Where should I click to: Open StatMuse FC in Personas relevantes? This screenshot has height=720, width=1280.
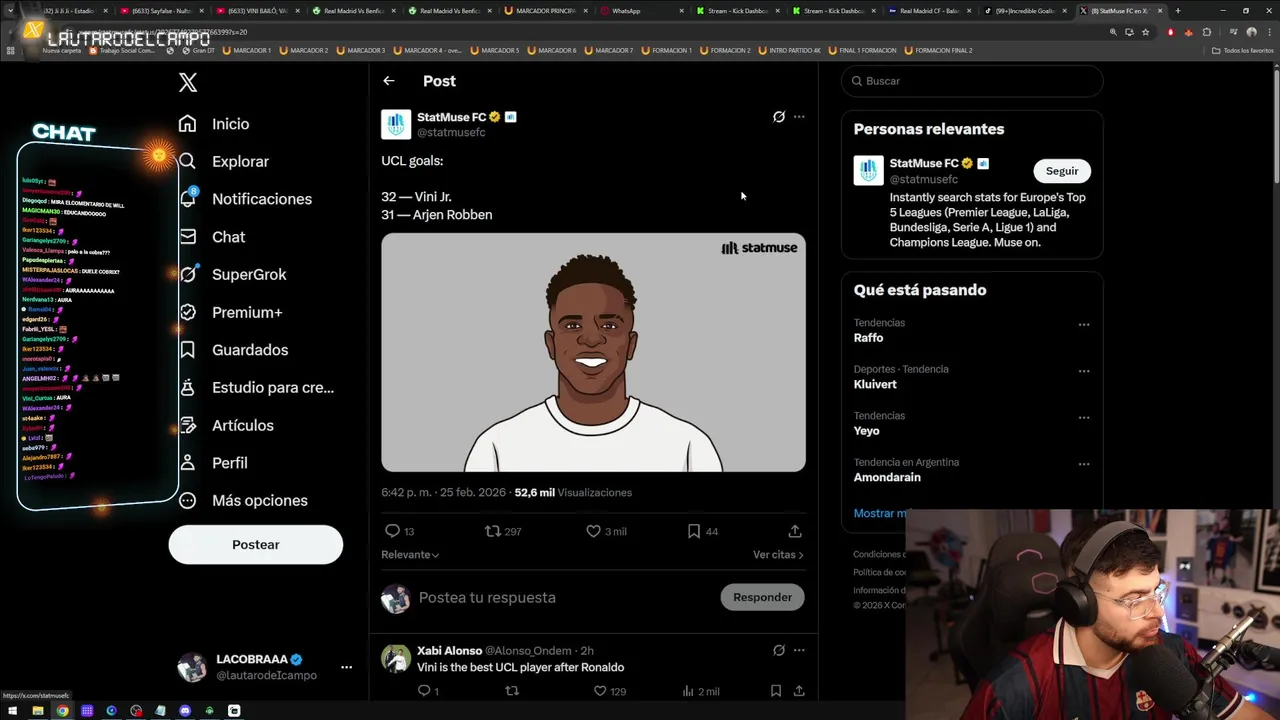coord(924,163)
